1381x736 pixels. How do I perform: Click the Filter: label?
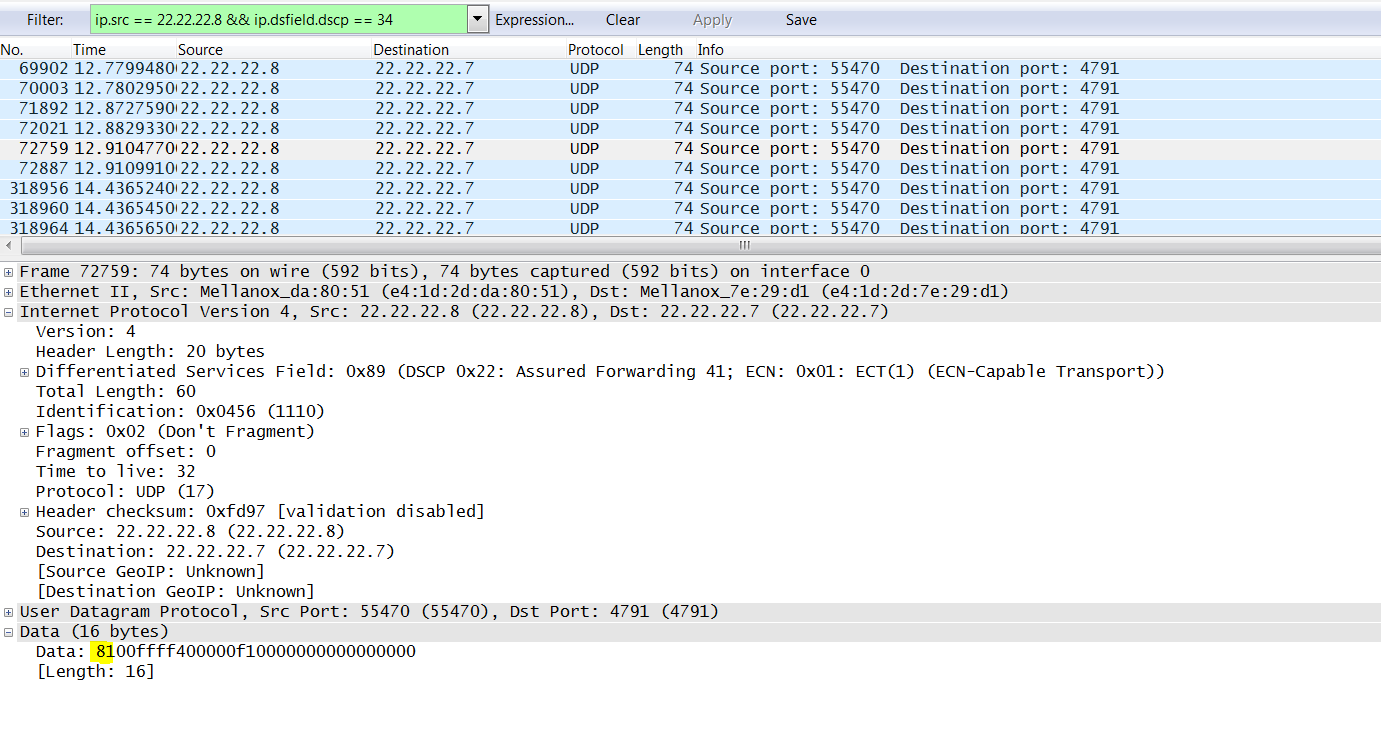(45, 20)
